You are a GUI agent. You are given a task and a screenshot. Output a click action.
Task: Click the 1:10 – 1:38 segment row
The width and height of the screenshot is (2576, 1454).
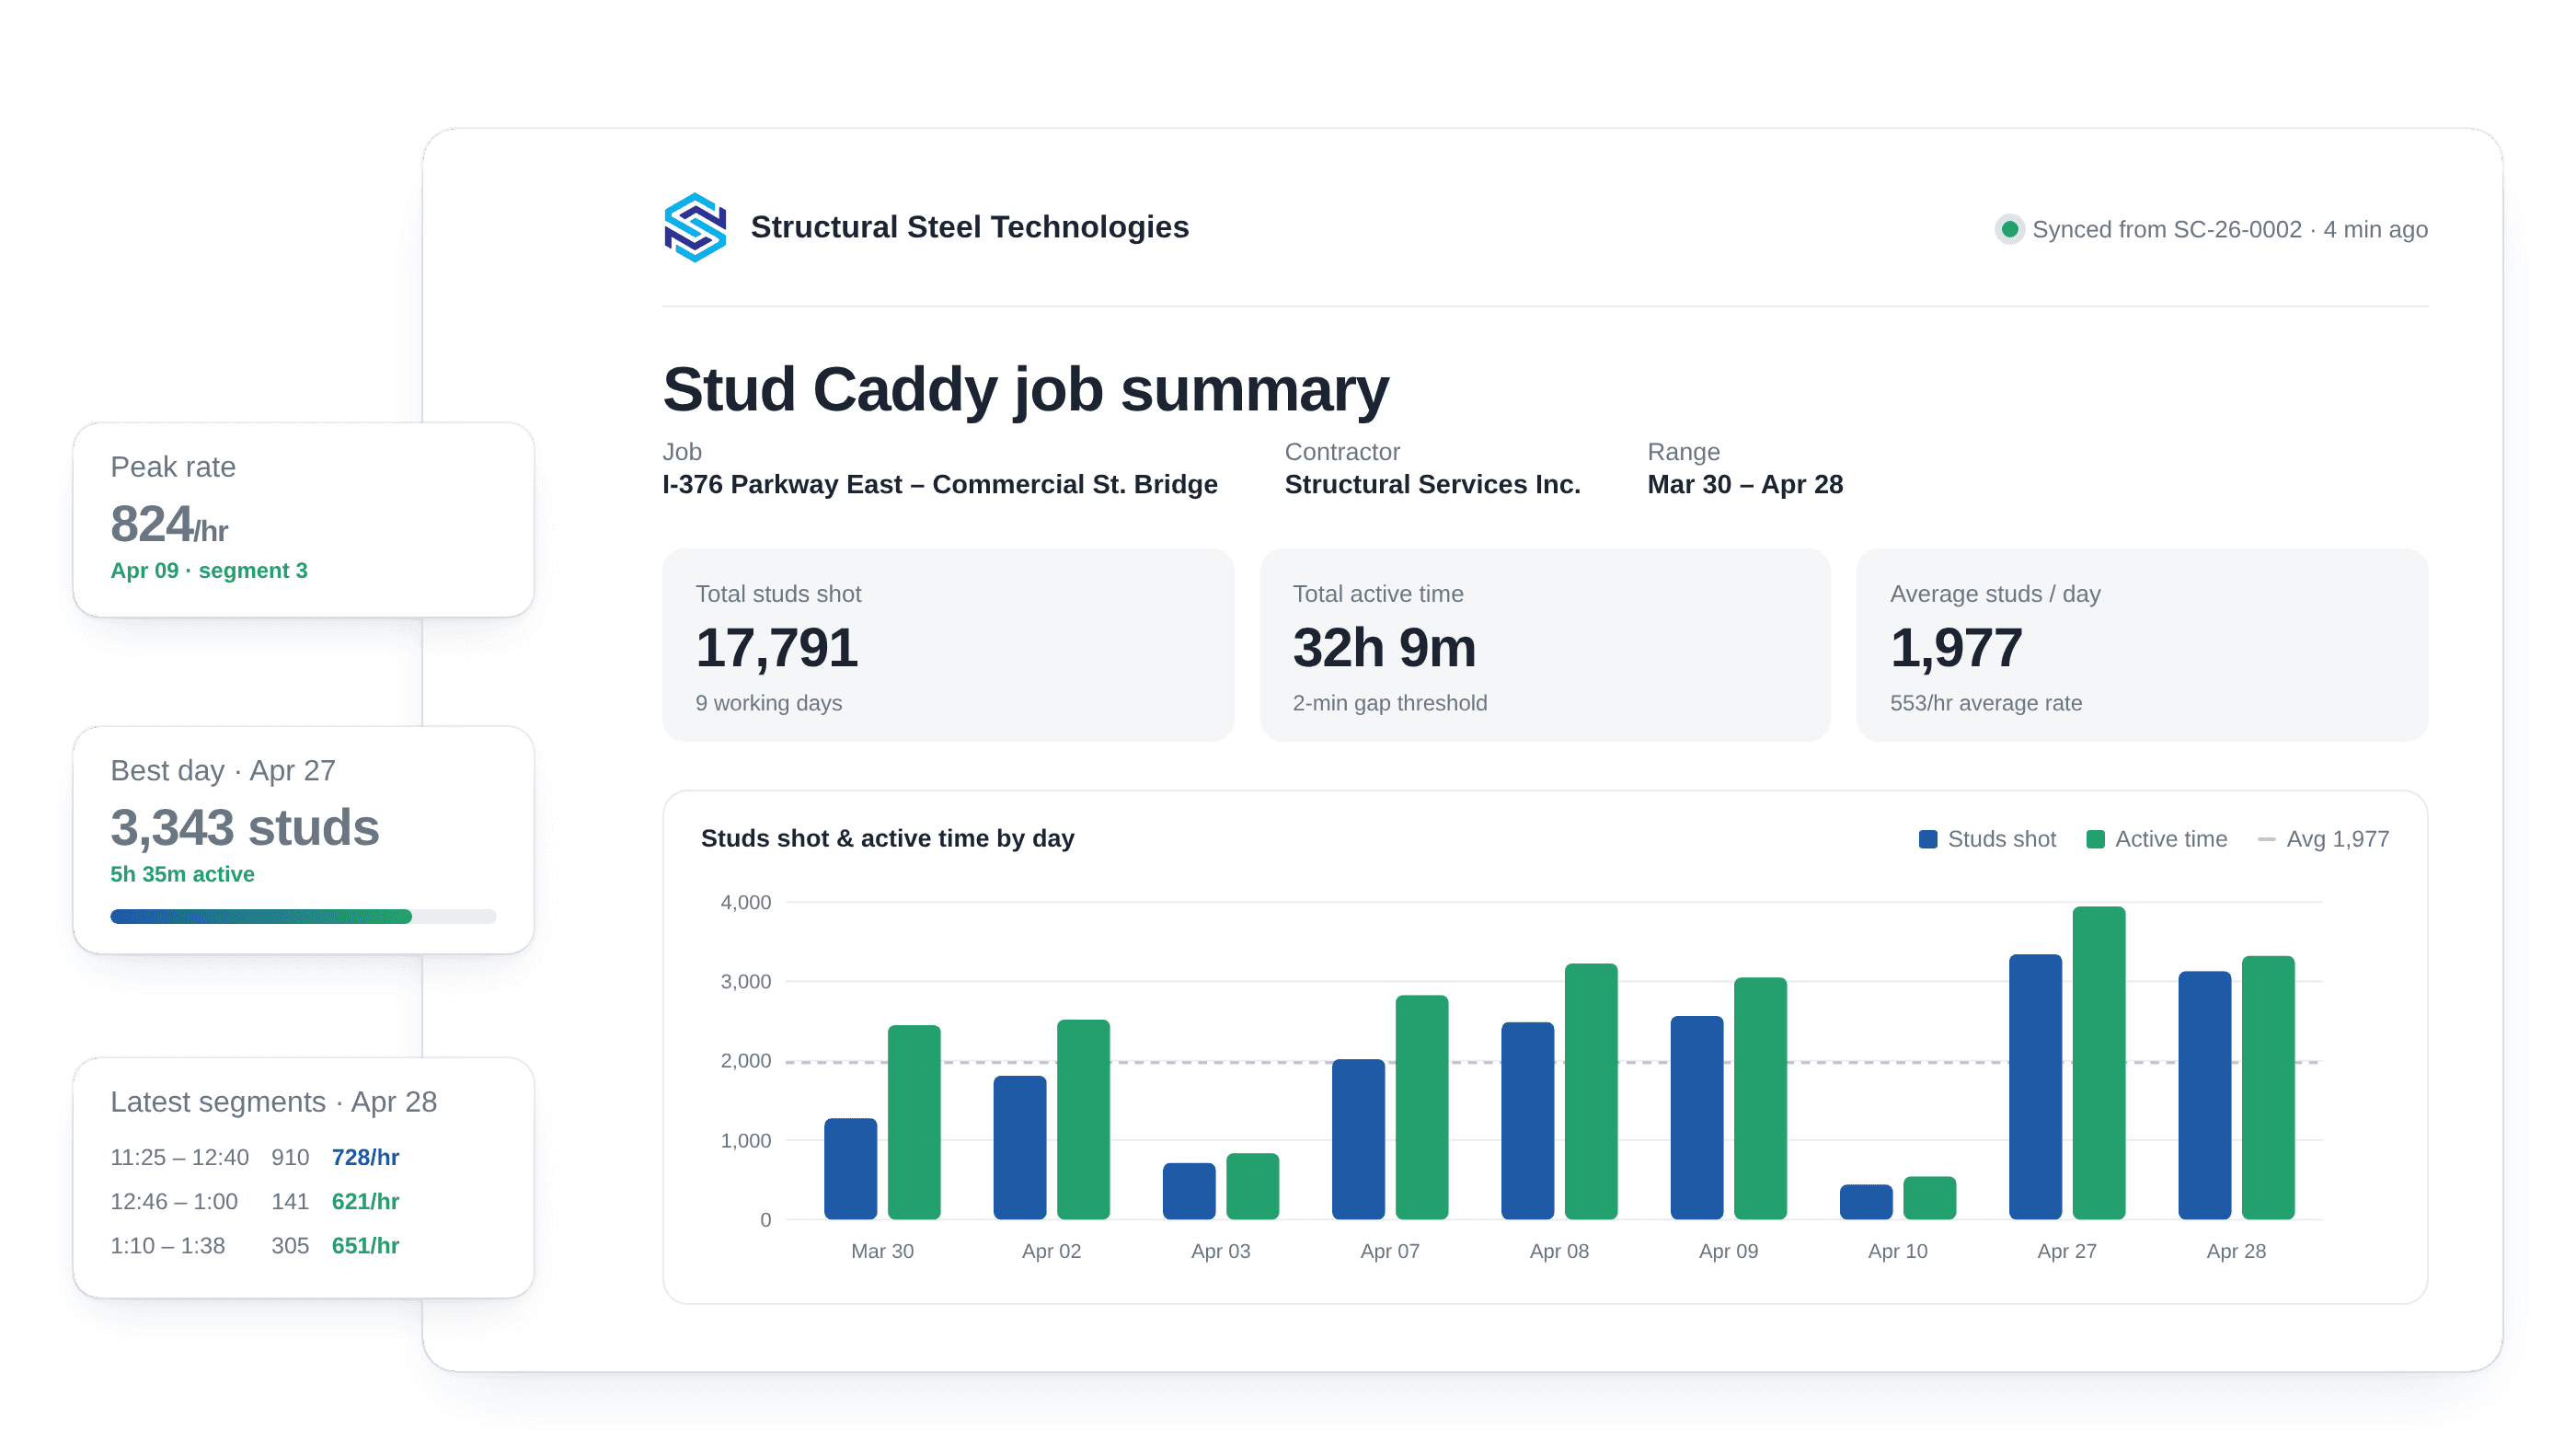(x=255, y=1246)
